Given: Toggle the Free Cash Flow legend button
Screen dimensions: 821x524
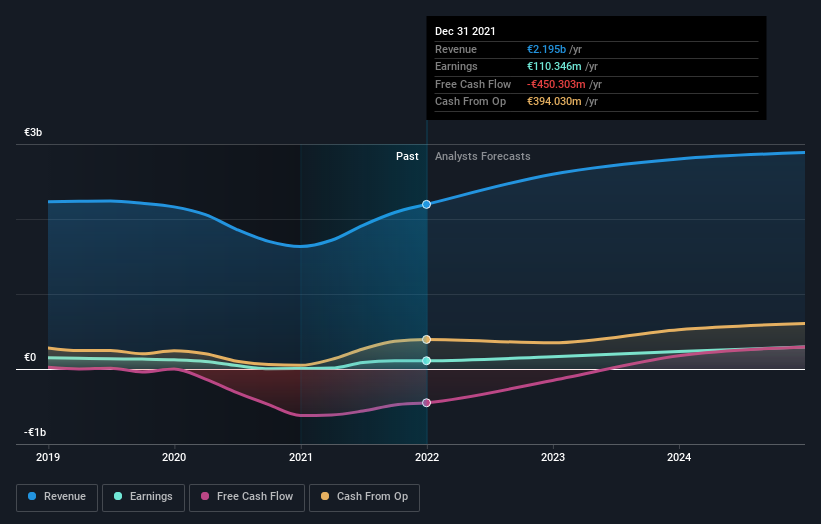Looking at the screenshot, I should [247, 497].
